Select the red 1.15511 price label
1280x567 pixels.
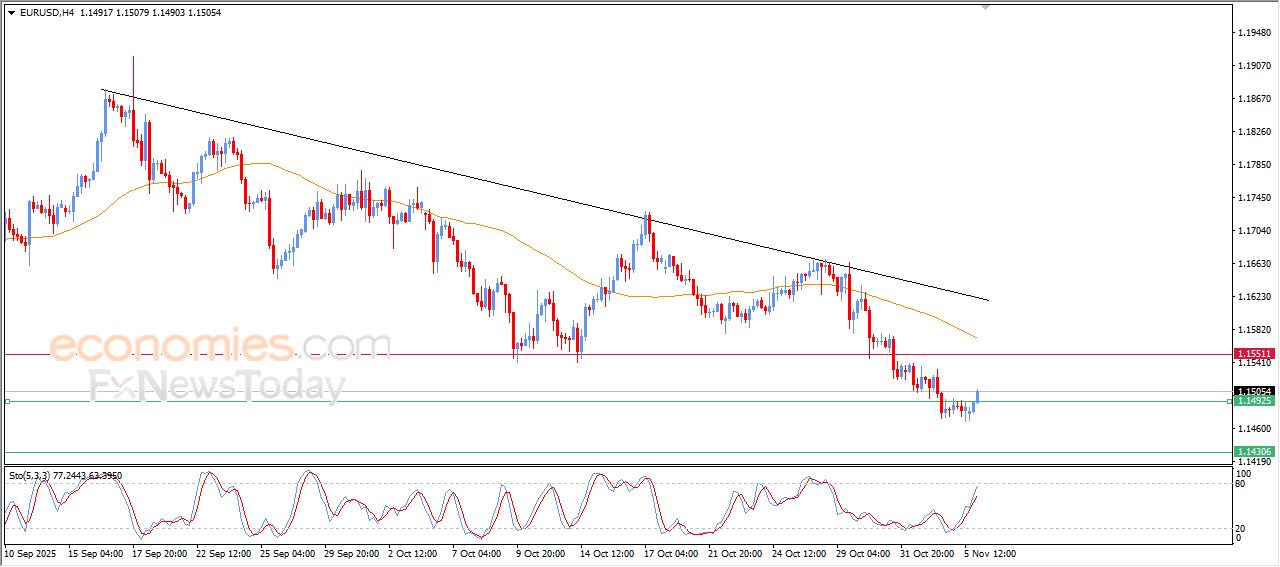(1254, 354)
